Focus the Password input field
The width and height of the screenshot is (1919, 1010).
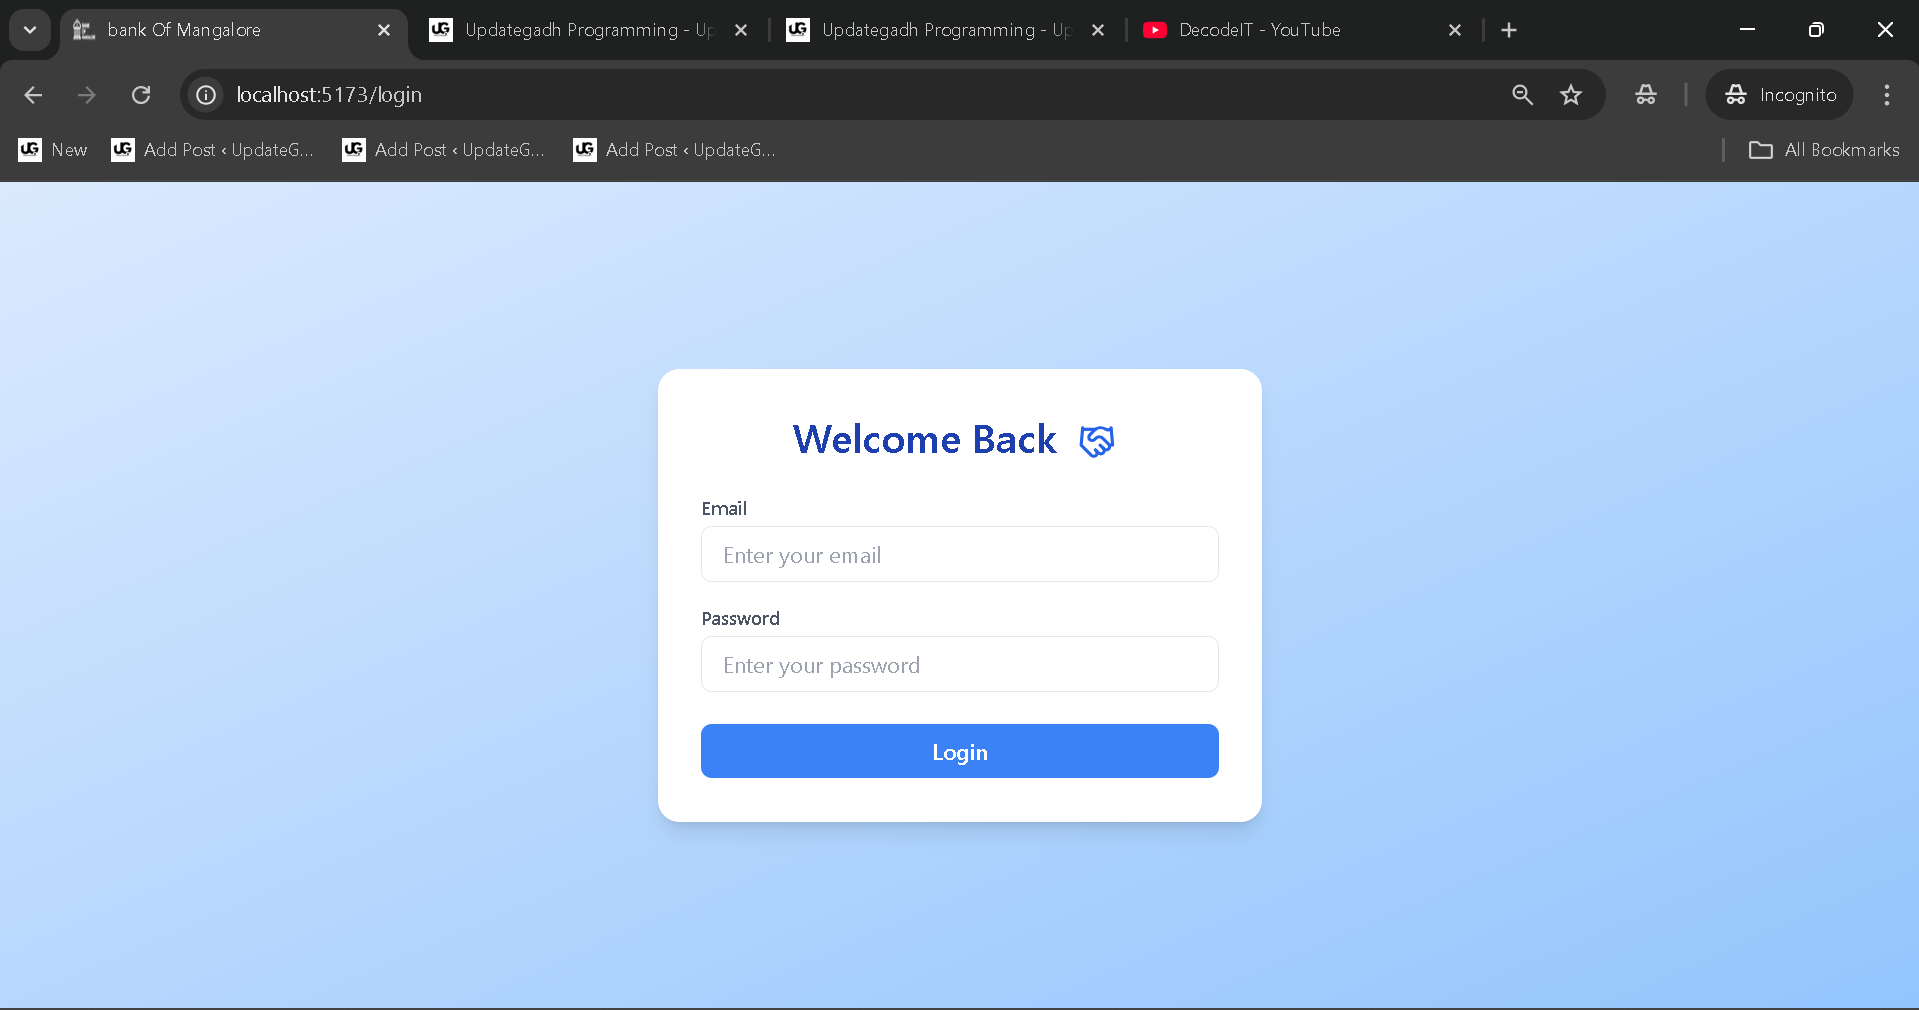point(959,665)
